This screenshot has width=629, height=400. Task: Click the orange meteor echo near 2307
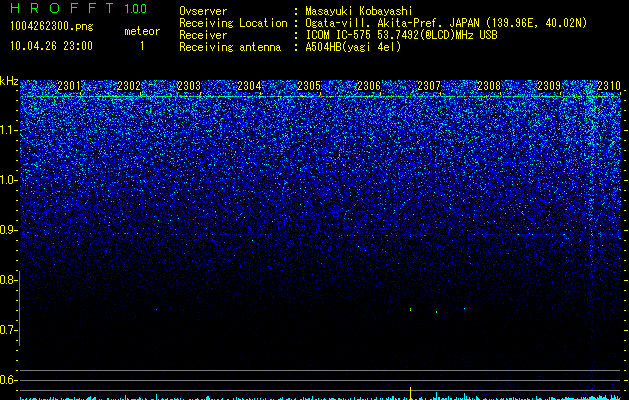coord(410,309)
